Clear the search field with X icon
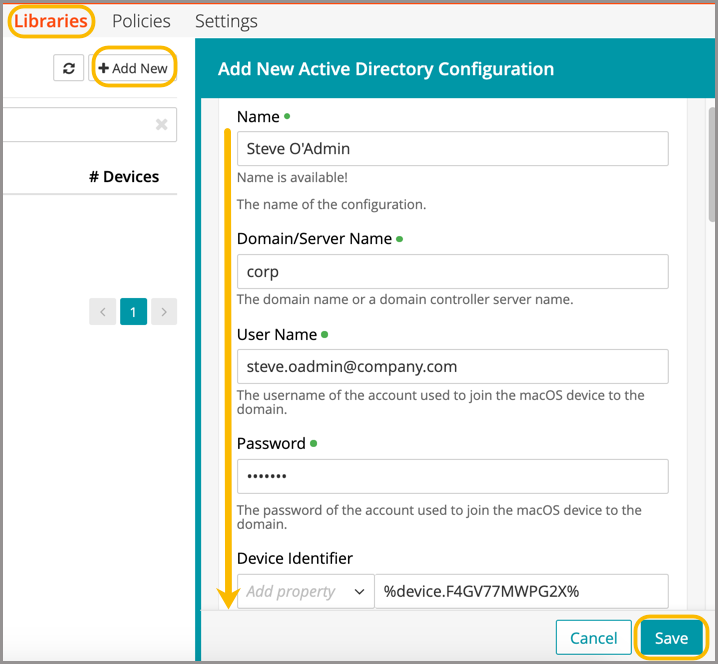The image size is (718, 664). point(161,125)
